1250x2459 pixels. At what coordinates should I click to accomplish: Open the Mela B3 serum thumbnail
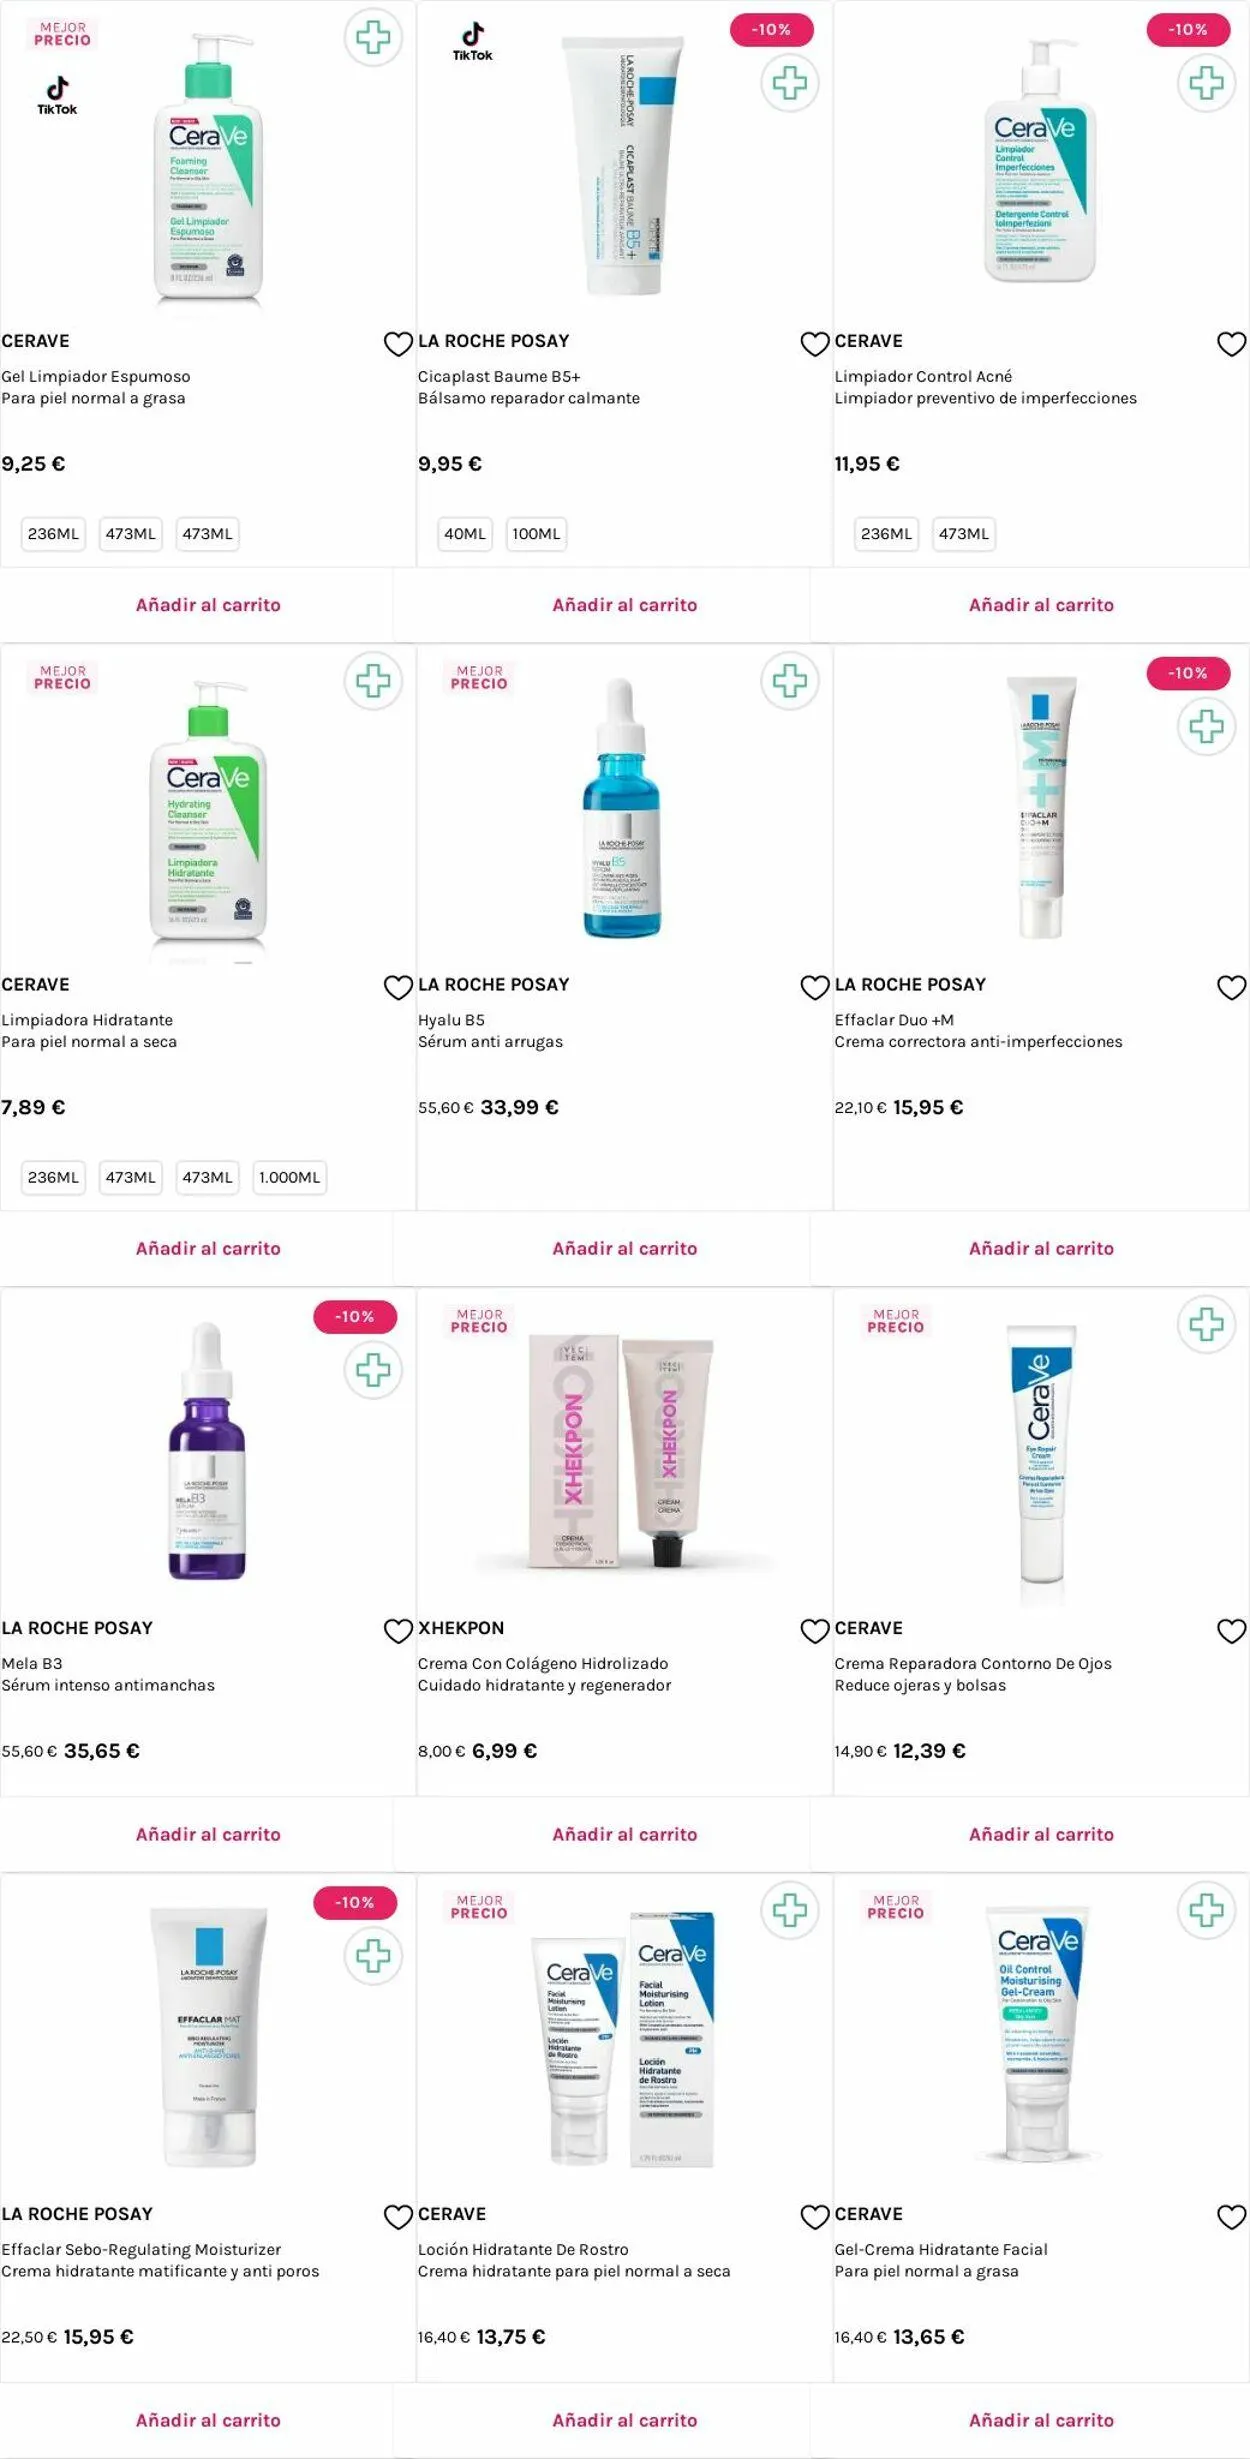[207, 1450]
